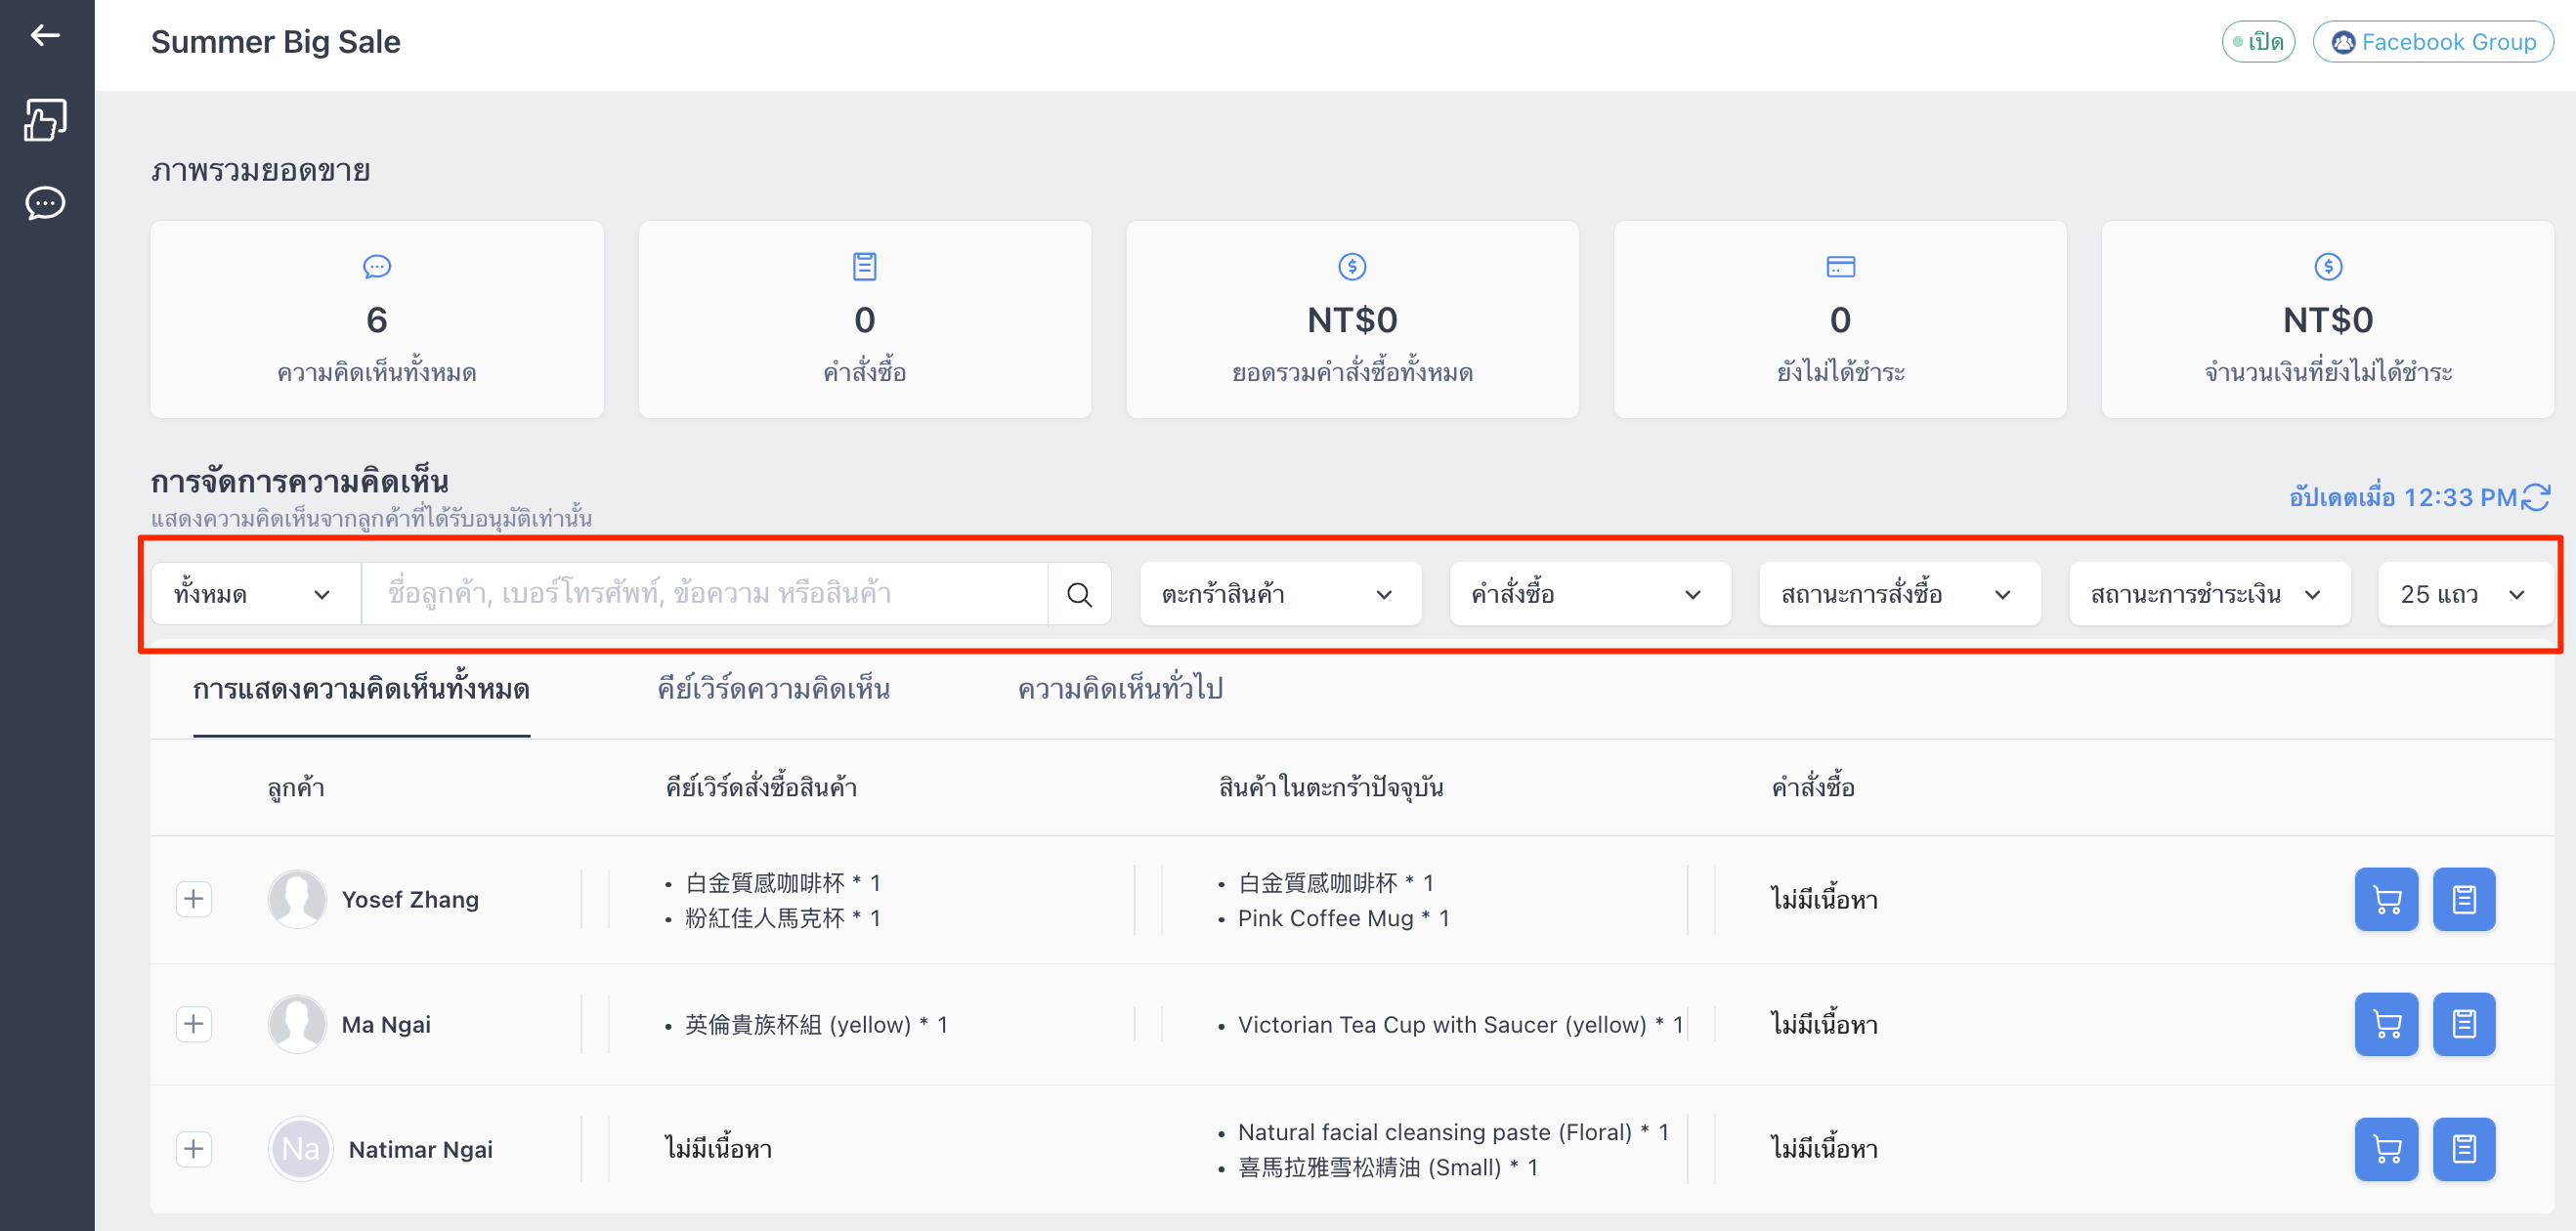
Task: Click the order document button for Yosef Zhang
Action: [x=2464, y=899]
